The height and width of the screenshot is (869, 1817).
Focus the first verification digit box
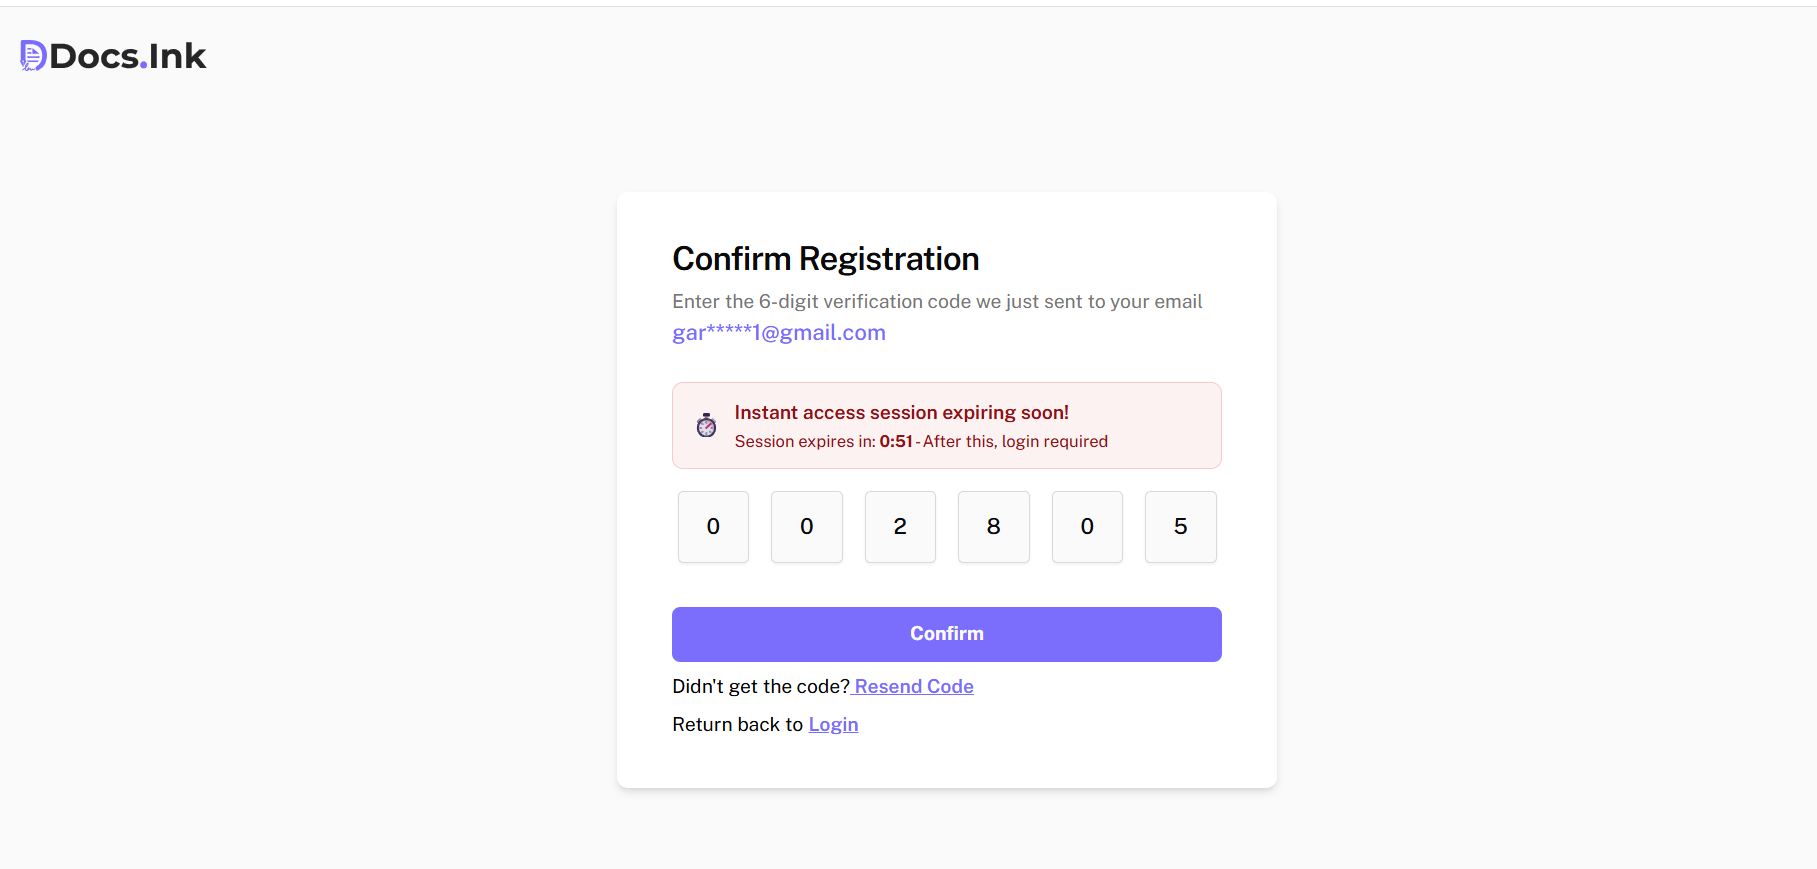[713, 527]
